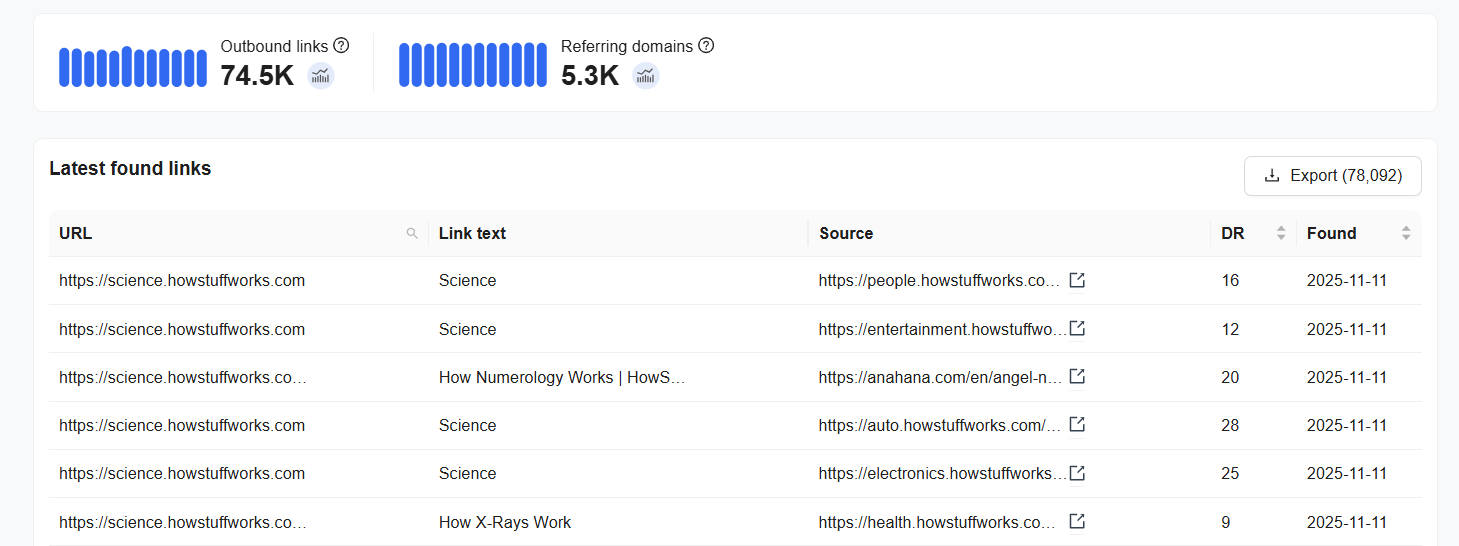
Task: Sort table by Found date arrows
Action: (1406, 234)
